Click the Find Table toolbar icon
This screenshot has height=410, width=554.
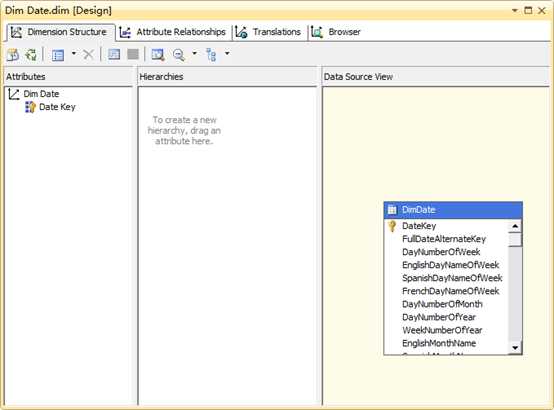pos(158,55)
